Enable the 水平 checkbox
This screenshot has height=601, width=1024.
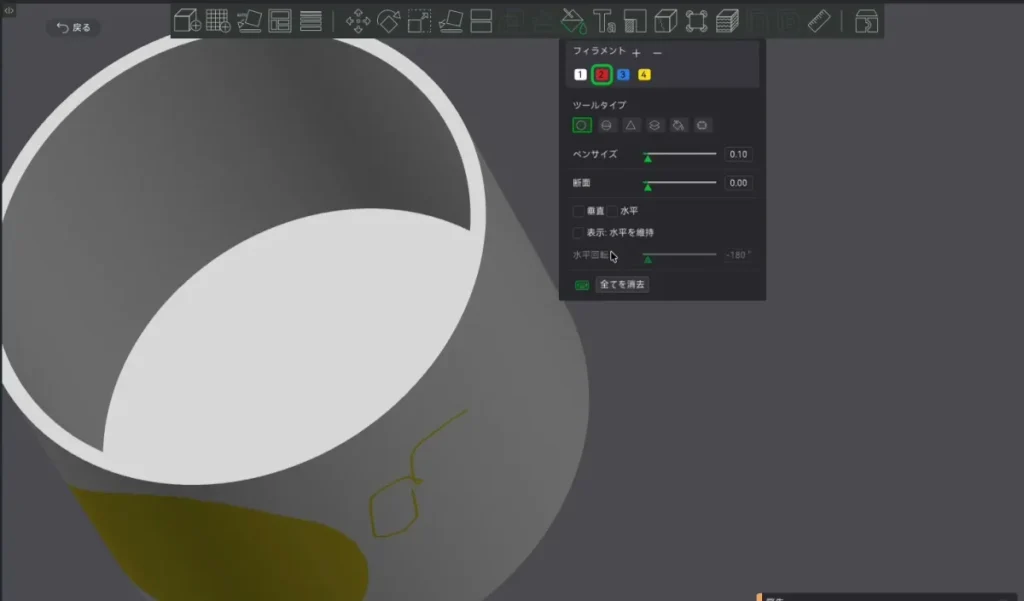(x=612, y=211)
